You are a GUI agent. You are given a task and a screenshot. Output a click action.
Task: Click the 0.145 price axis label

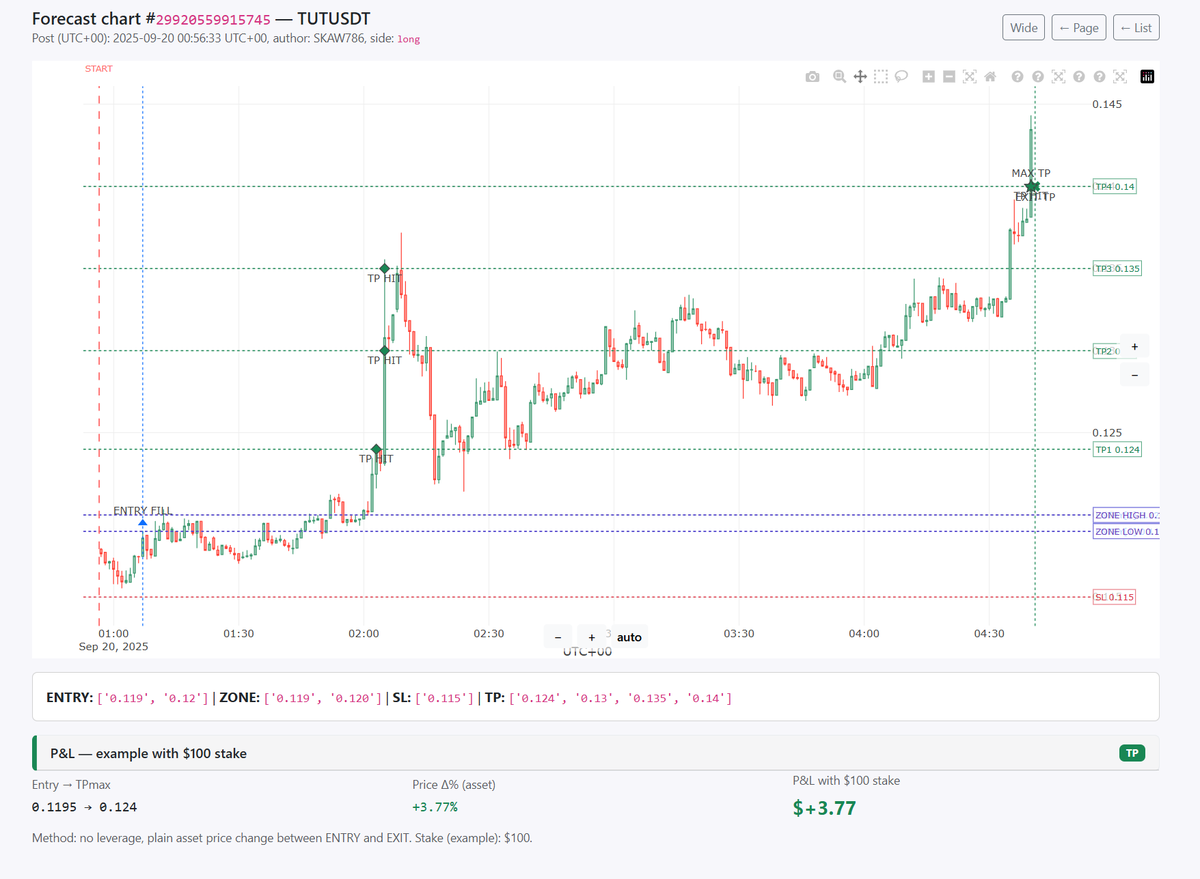coord(1107,105)
